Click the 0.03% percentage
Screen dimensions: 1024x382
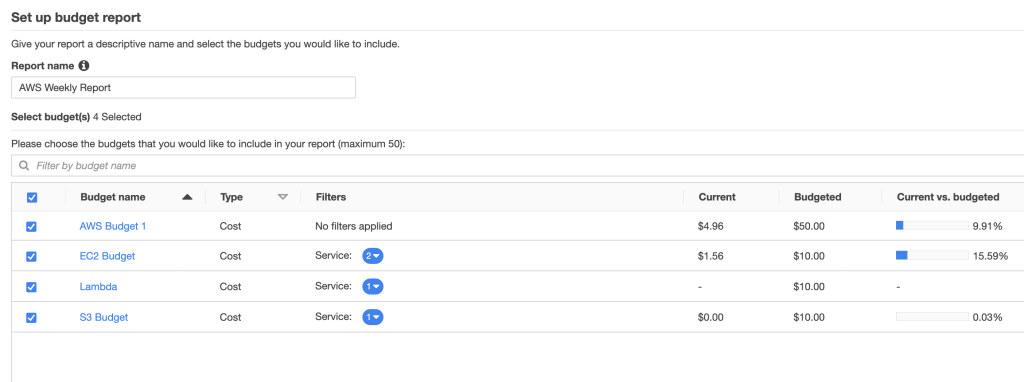click(987, 317)
